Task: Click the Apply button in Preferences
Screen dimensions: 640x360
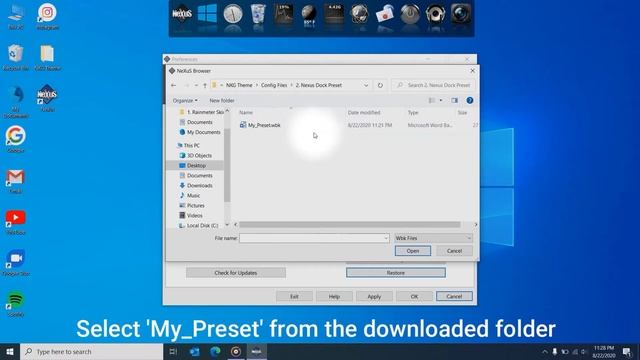Action: [374, 296]
